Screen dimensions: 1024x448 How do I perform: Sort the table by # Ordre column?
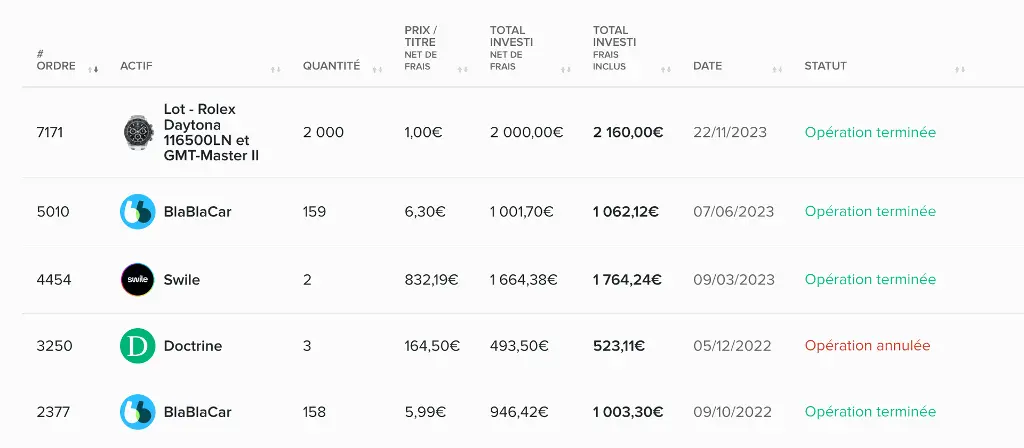click(93, 69)
